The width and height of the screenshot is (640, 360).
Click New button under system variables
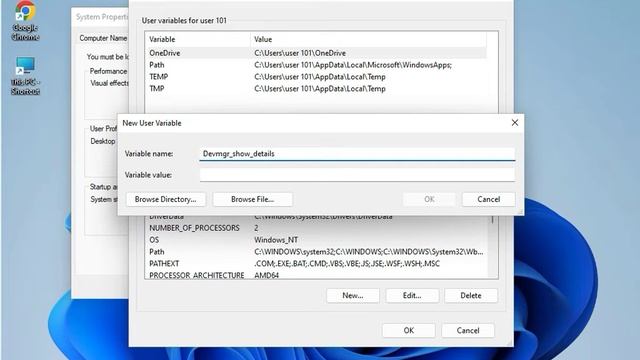coord(353,296)
